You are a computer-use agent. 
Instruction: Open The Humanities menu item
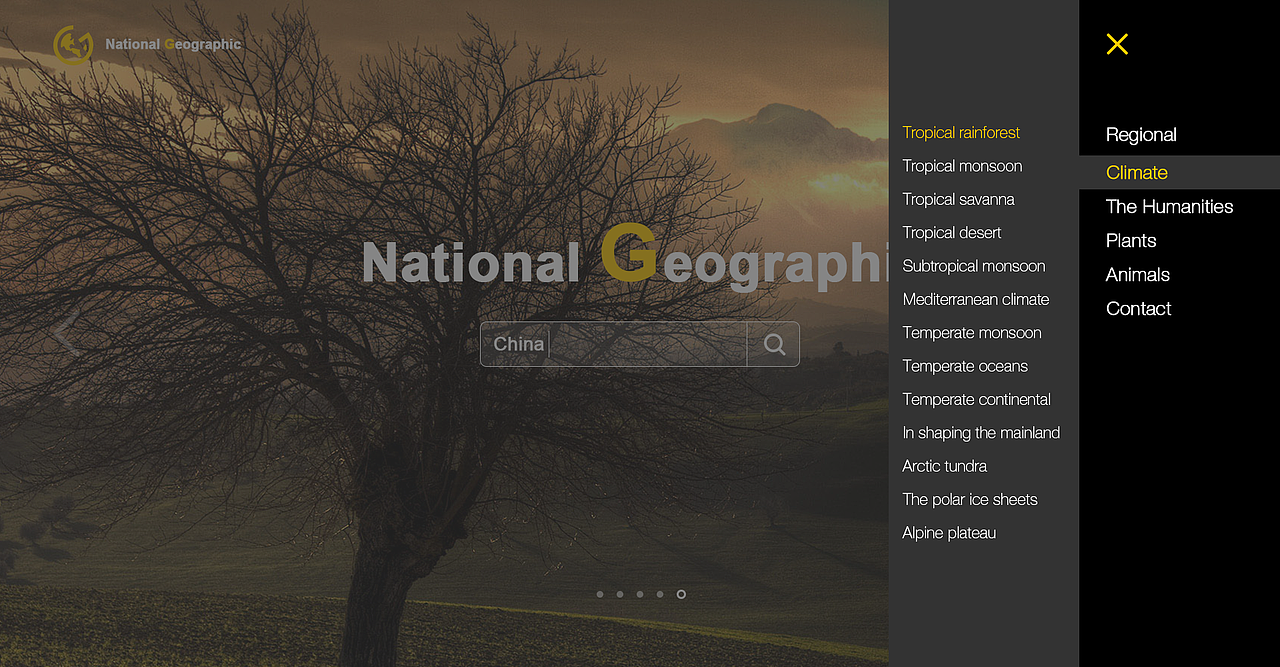pyautogui.click(x=1169, y=207)
